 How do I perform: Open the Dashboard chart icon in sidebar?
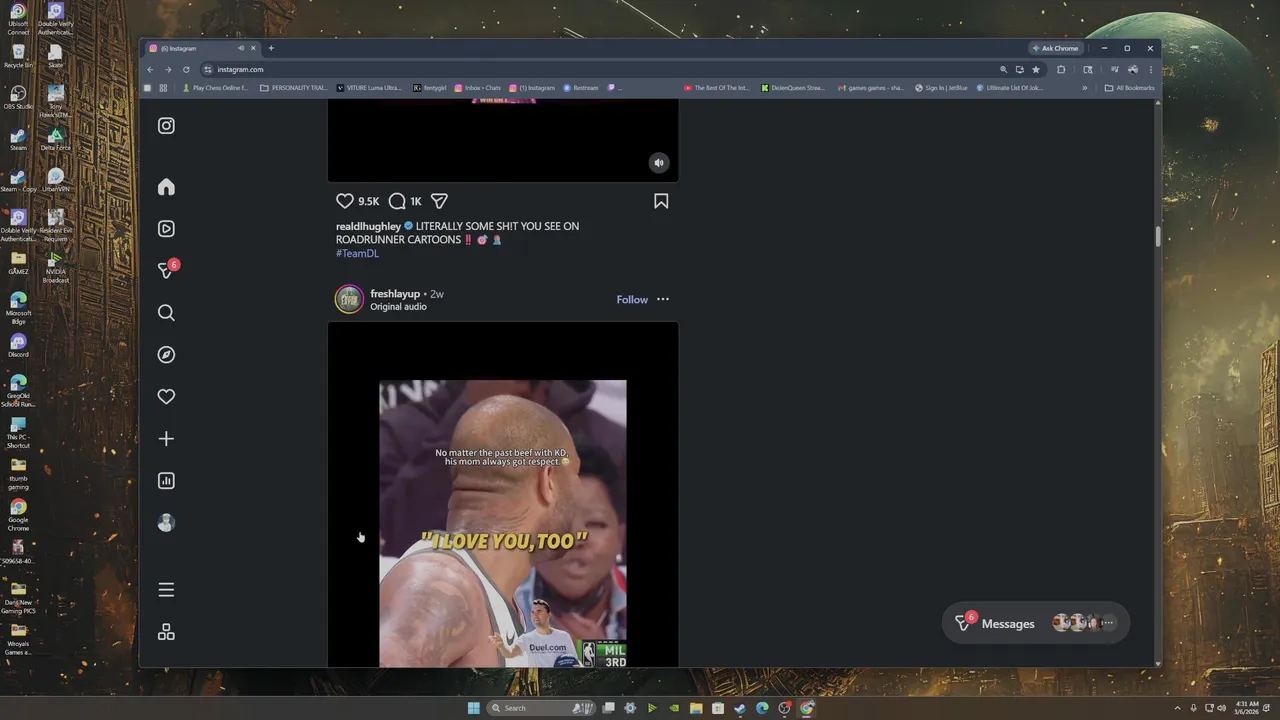click(166, 481)
